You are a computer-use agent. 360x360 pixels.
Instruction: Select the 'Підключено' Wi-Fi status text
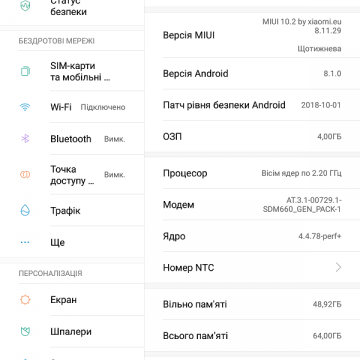103,107
